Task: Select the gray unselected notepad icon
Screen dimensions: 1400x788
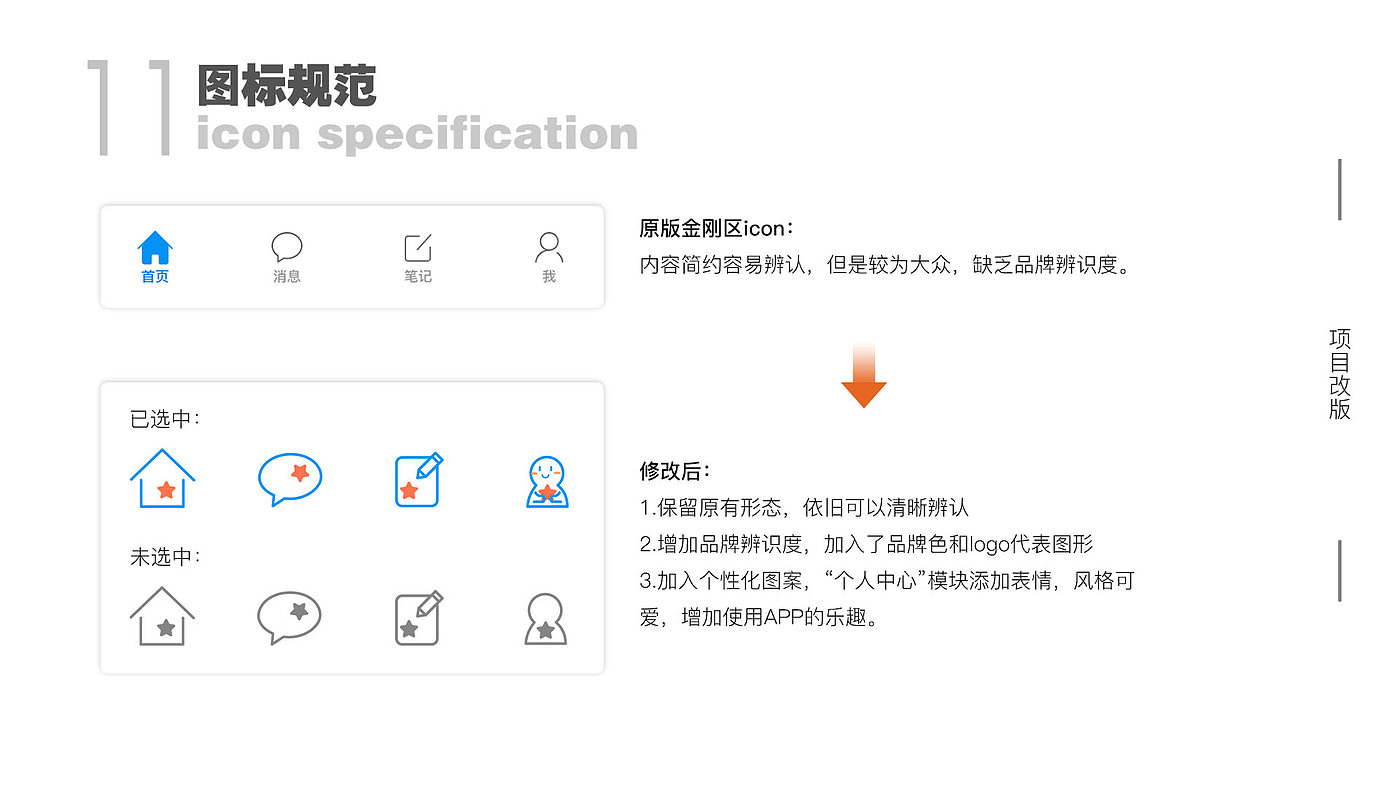Action: [419, 618]
